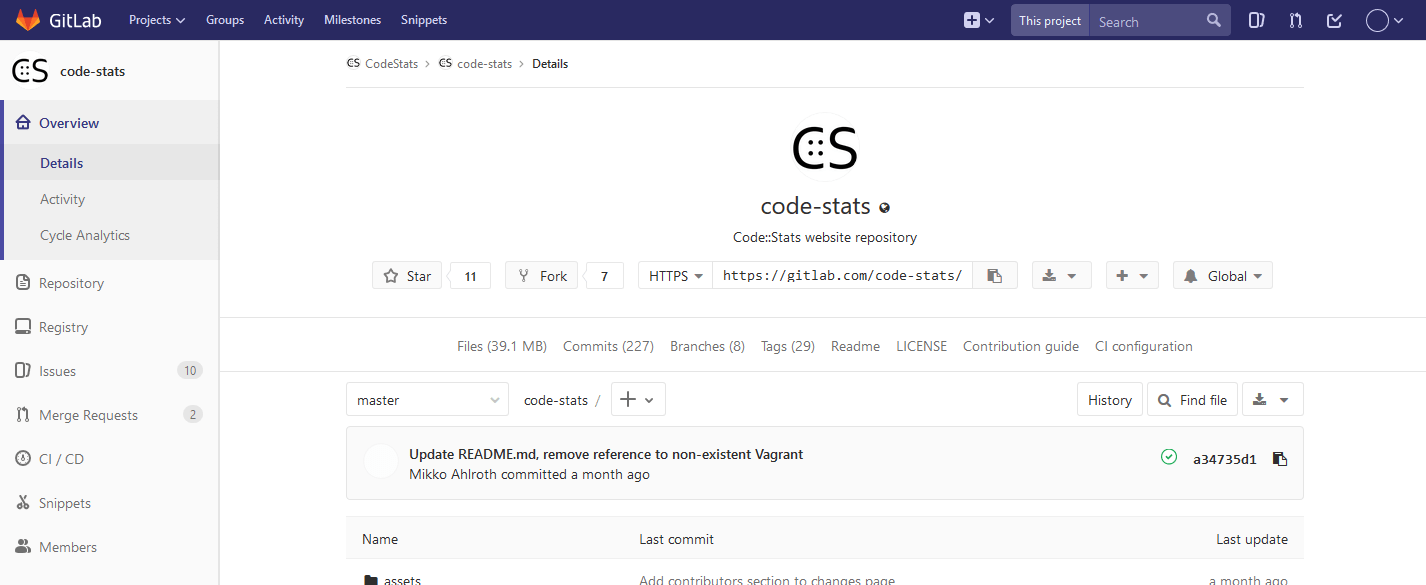View the passed pipeline status icon
This screenshot has height=585, width=1426.
tap(1169, 457)
